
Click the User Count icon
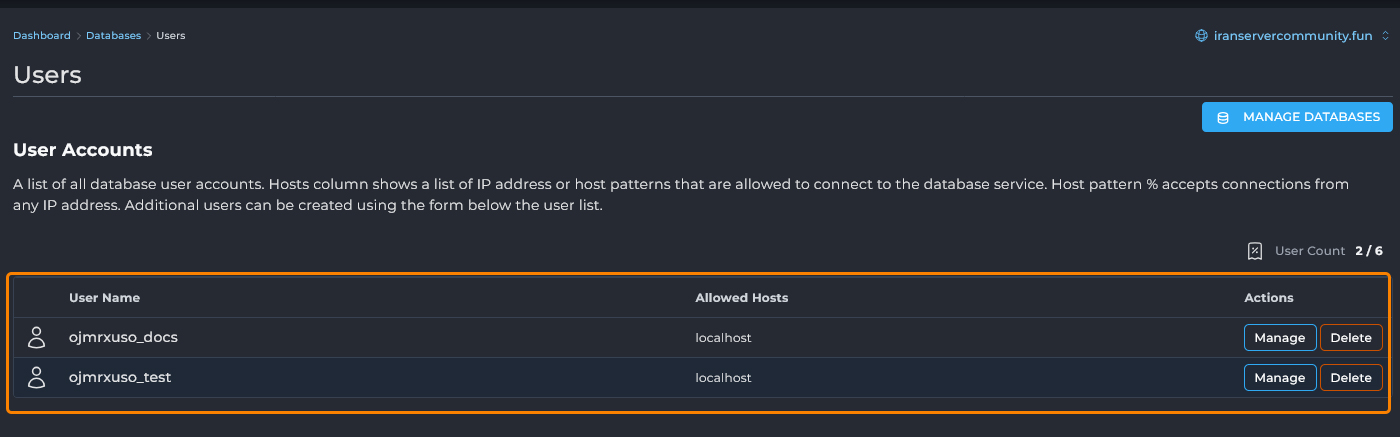click(x=1255, y=251)
